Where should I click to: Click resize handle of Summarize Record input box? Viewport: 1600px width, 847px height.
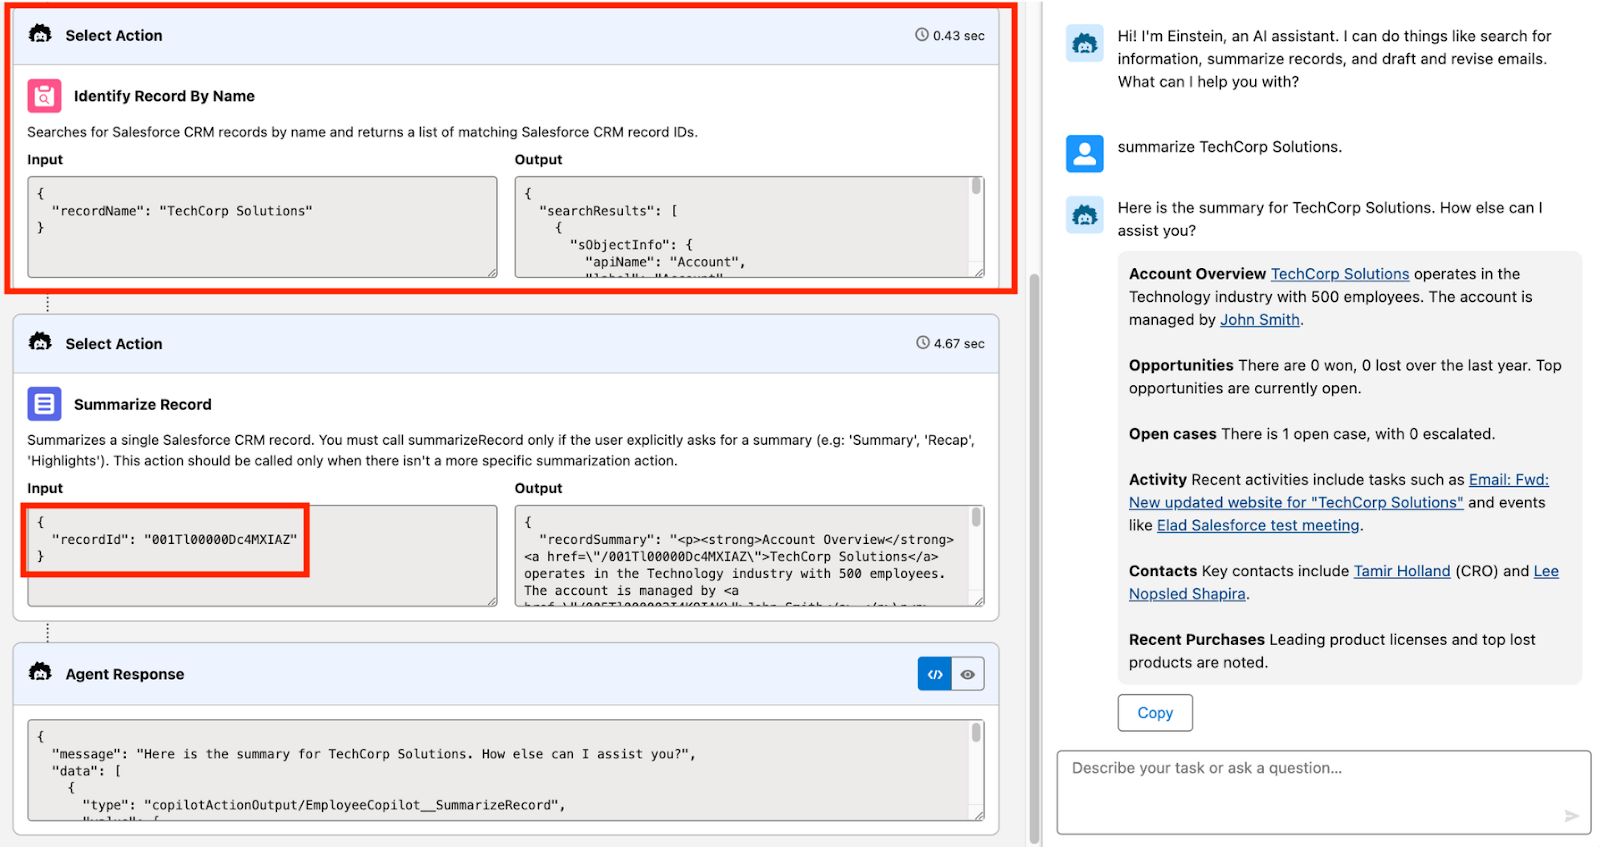tap(492, 601)
